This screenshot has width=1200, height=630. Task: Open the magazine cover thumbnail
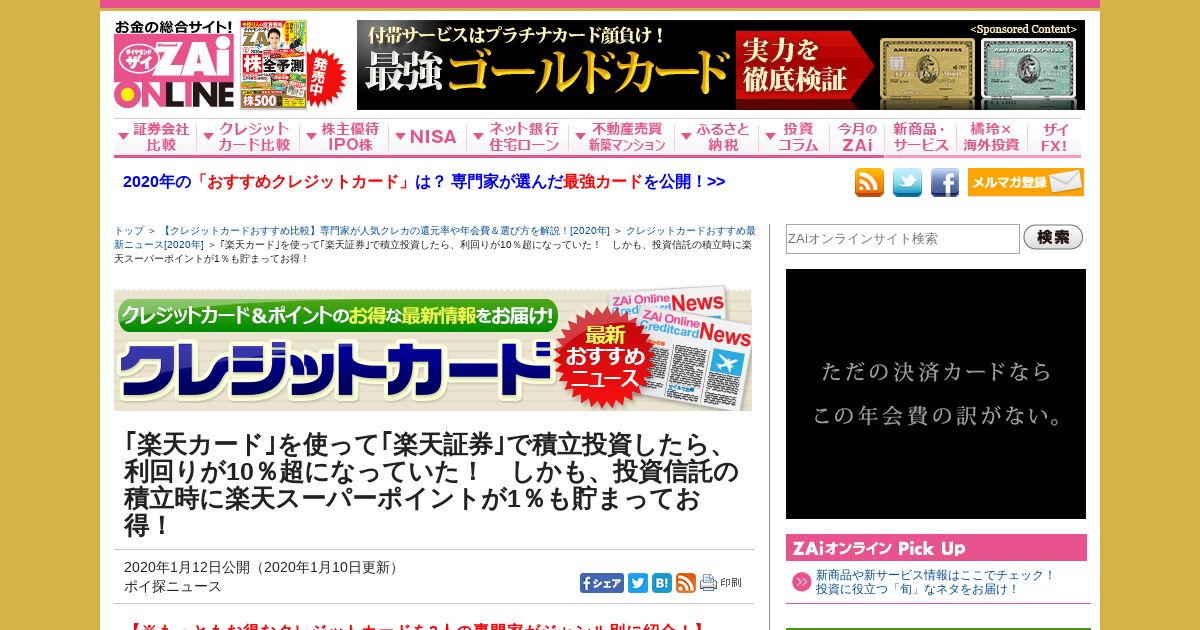click(x=274, y=64)
